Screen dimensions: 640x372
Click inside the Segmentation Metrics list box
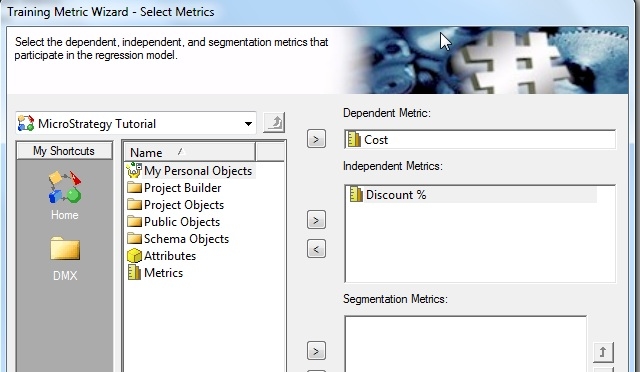(465, 344)
